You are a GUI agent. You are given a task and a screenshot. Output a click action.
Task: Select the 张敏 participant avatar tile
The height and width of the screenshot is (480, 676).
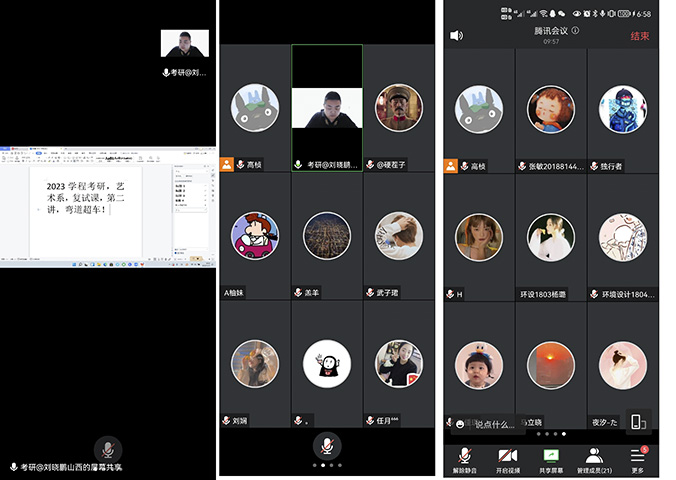pyautogui.click(x=551, y=109)
